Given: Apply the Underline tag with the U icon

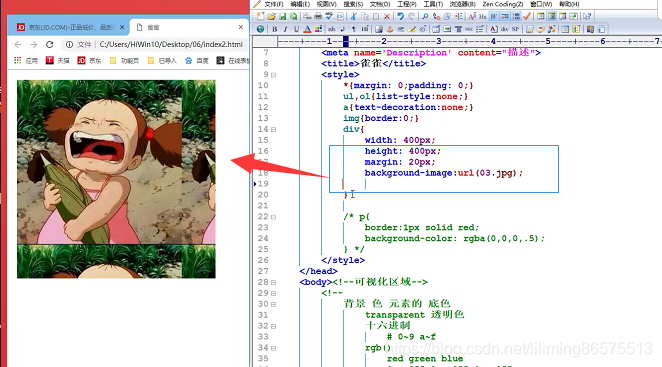Looking at the screenshot, I should (x=296, y=29).
